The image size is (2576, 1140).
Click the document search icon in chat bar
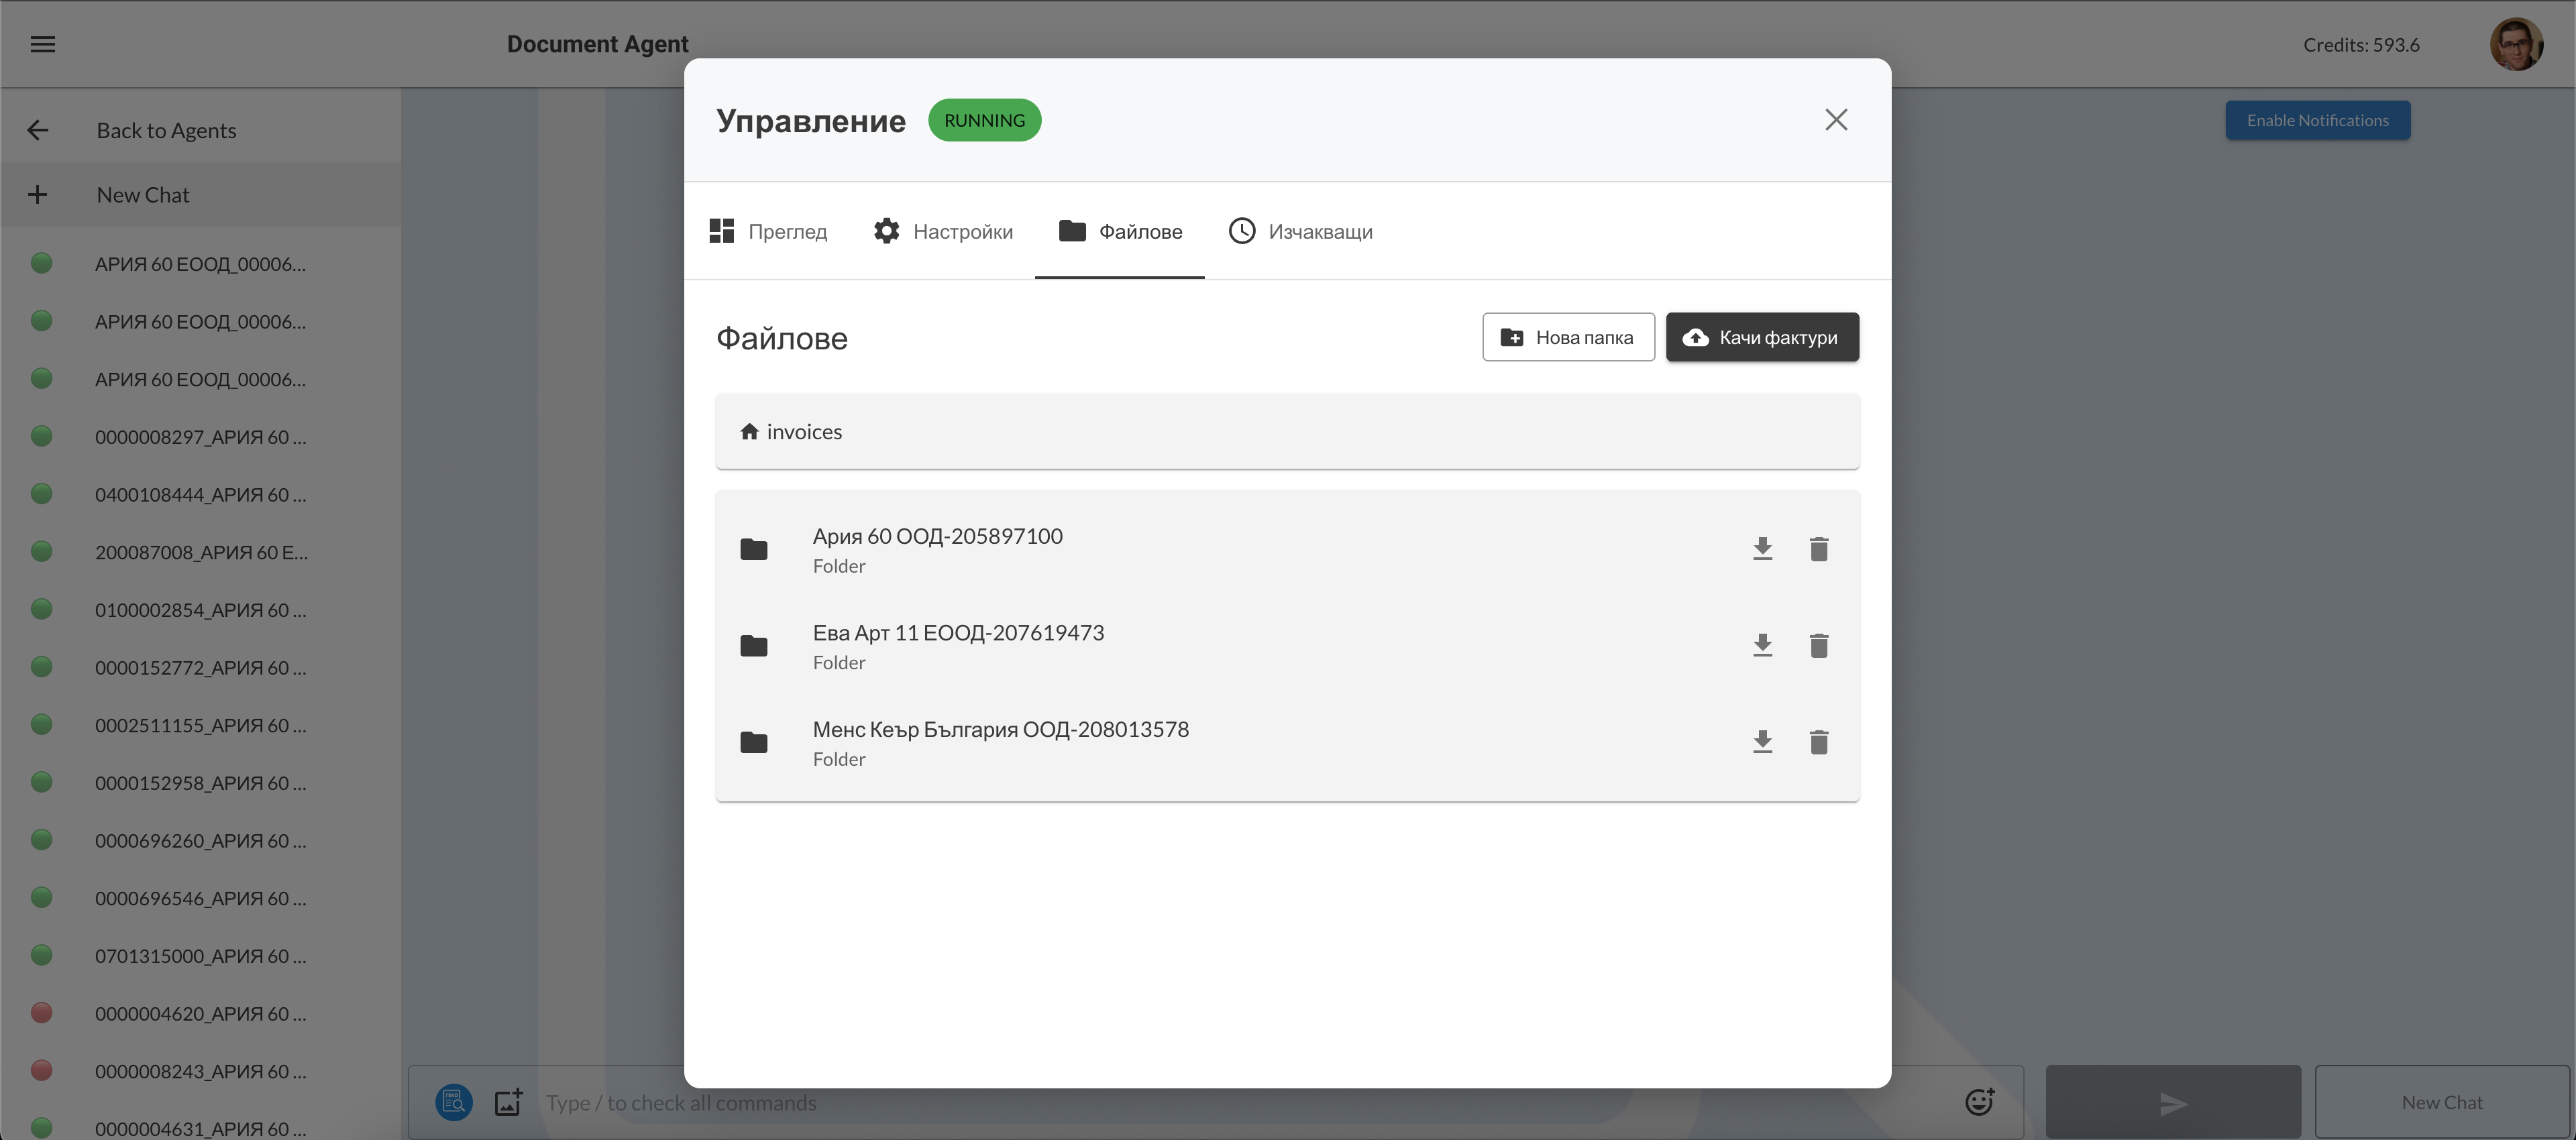click(453, 1102)
